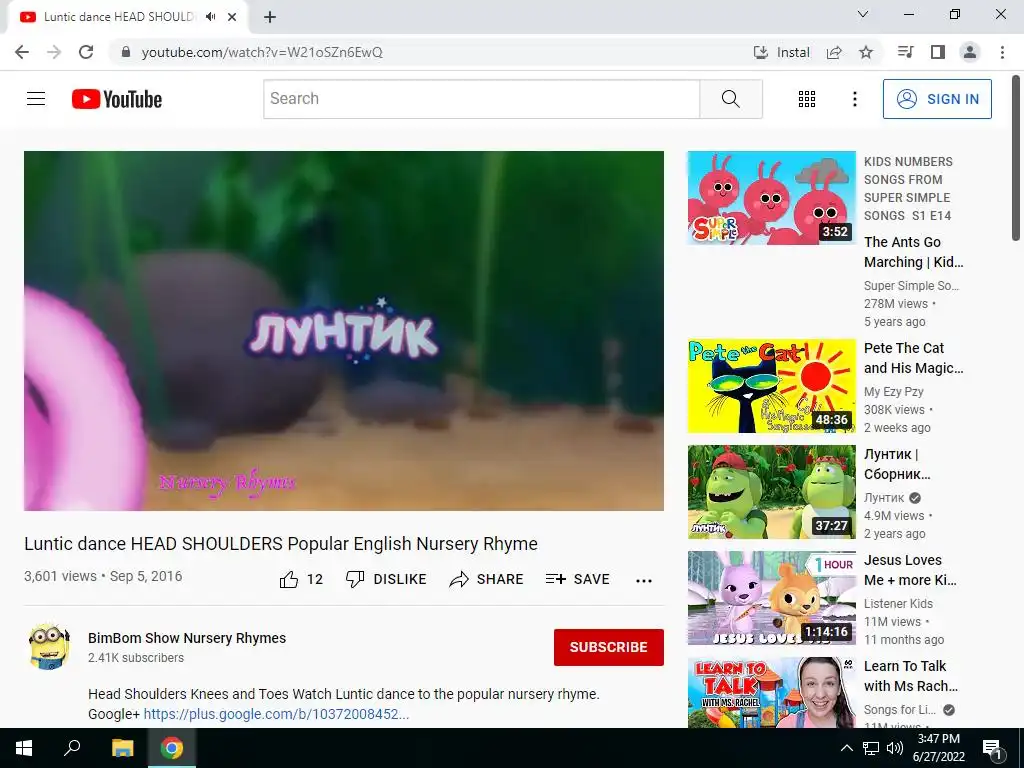Click the browser forward arrow
Image resolution: width=1024 pixels, height=768 pixels.
[x=54, y=52]
